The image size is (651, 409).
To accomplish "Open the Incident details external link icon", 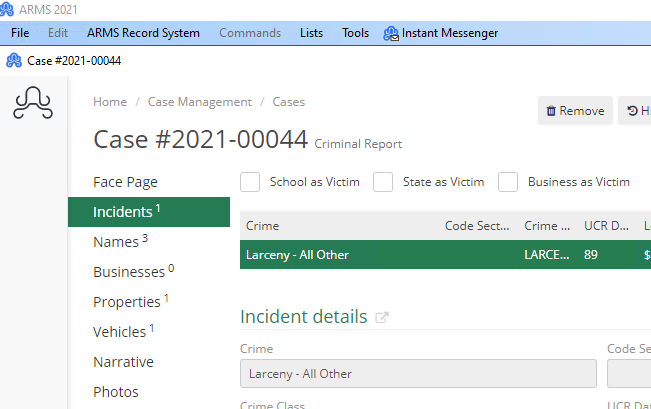I will click(381, 318).
